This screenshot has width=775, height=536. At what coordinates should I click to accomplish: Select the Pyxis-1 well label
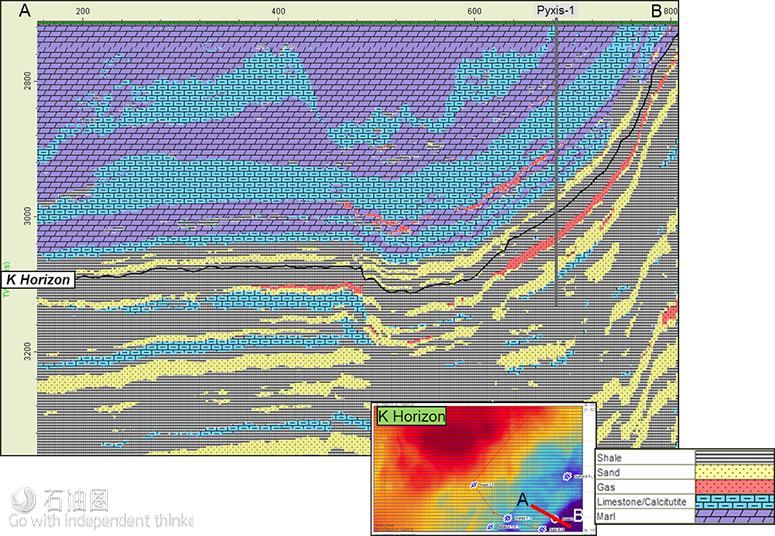pyautogui.click(x=556, y=10)
